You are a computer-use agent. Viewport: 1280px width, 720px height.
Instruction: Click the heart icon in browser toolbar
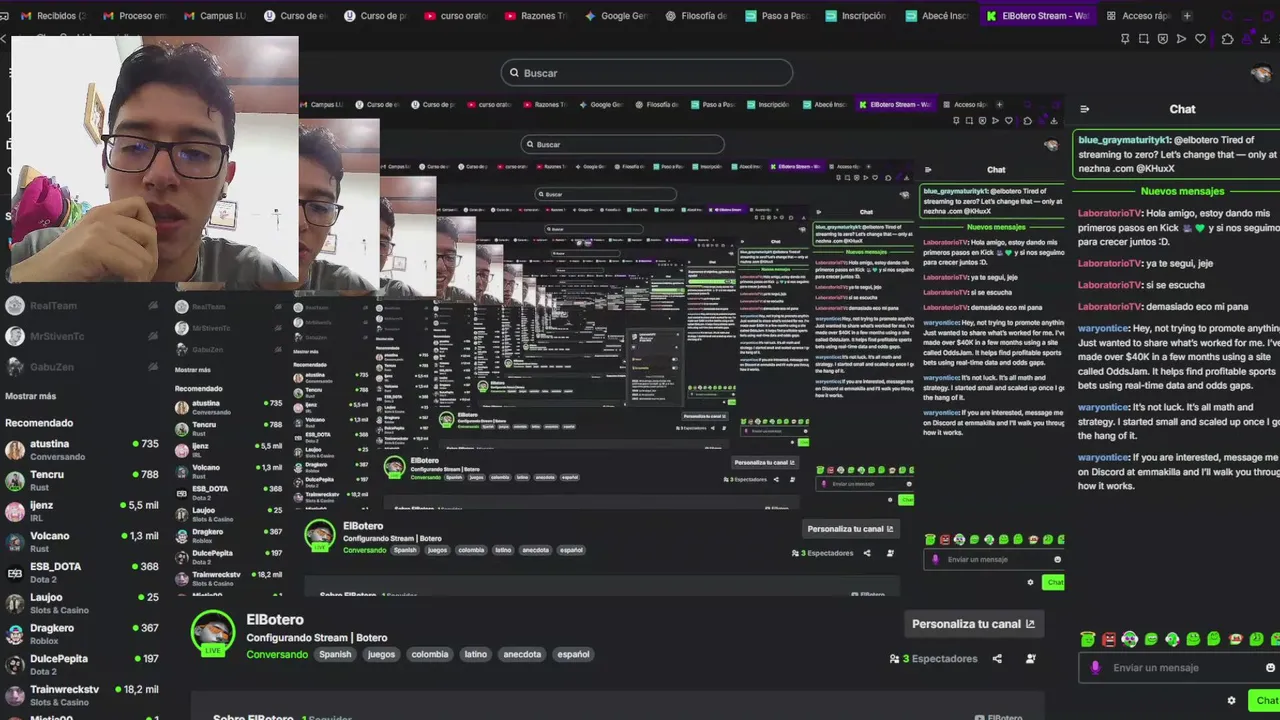(x=1200, y=39)
